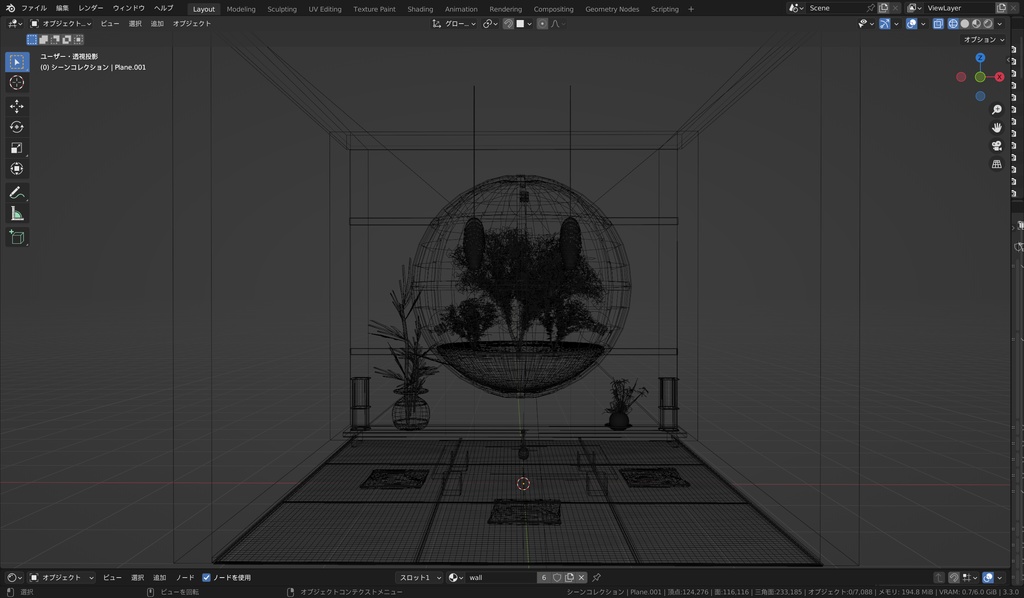The image size is (1024, 598).
Task: Open the pivot point dropdown
Action: click(490, 24)
